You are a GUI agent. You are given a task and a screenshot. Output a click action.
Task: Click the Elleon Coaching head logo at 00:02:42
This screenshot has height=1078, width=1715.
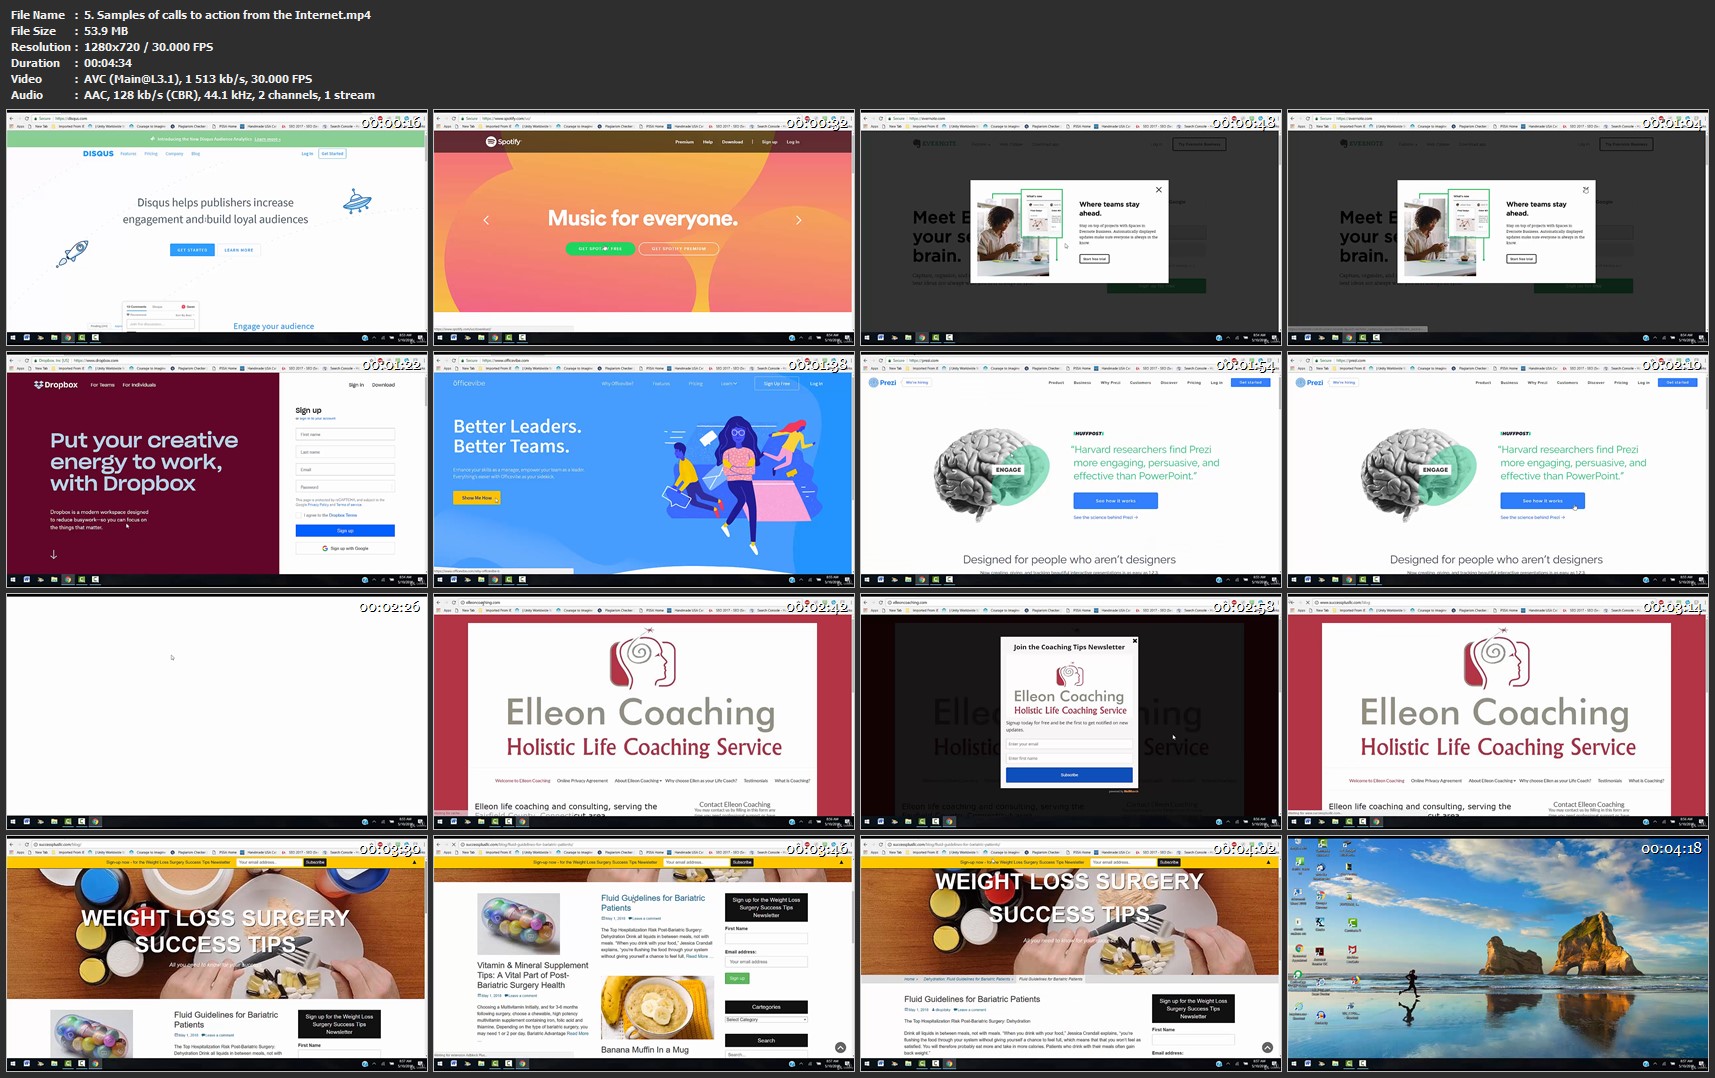click(643, 658)
